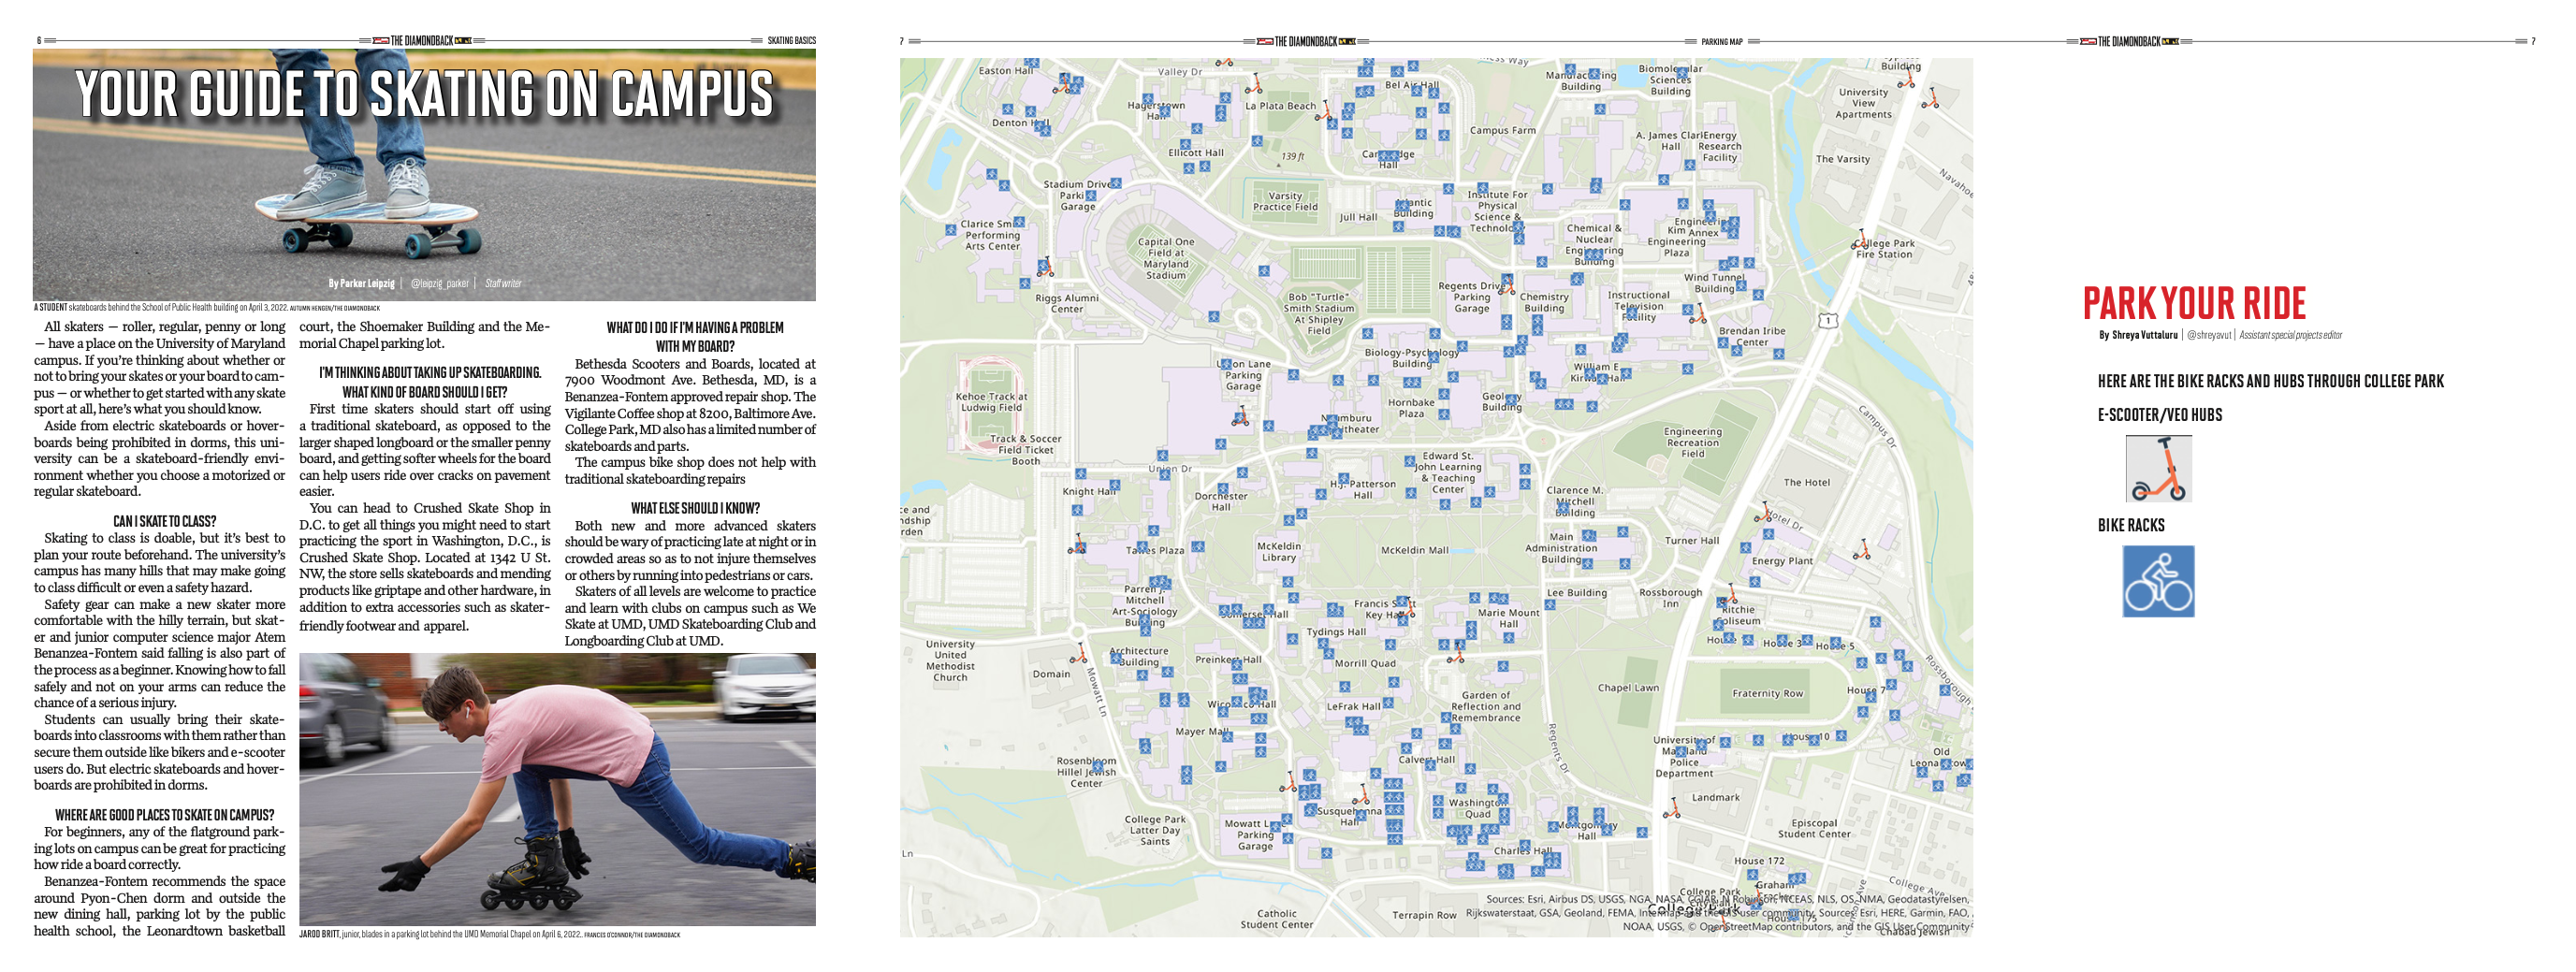The height and width of the screenshot is (972, 2576).
Task: Click the Diamondback logo above skating article
Action: [x=421, y=41]
